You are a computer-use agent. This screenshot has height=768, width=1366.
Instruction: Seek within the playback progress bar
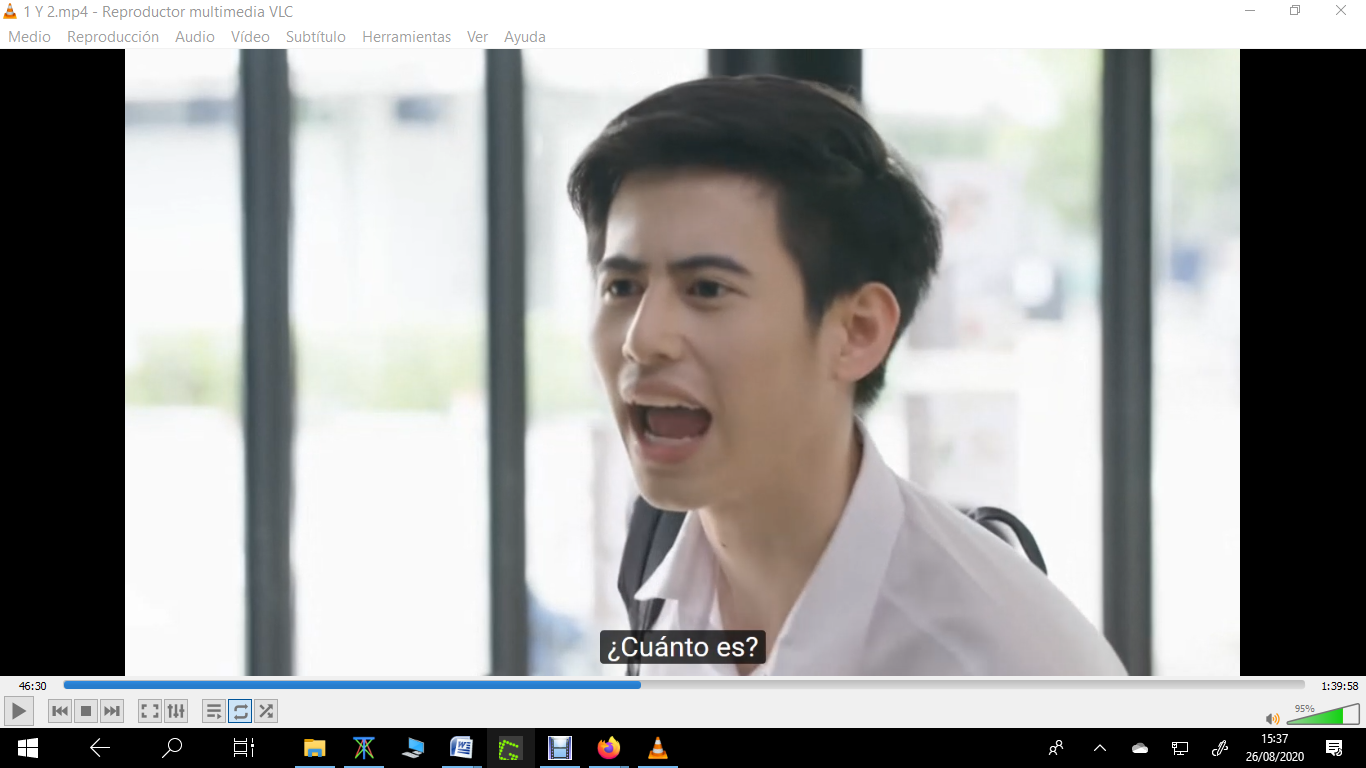[x=684, y=685]
